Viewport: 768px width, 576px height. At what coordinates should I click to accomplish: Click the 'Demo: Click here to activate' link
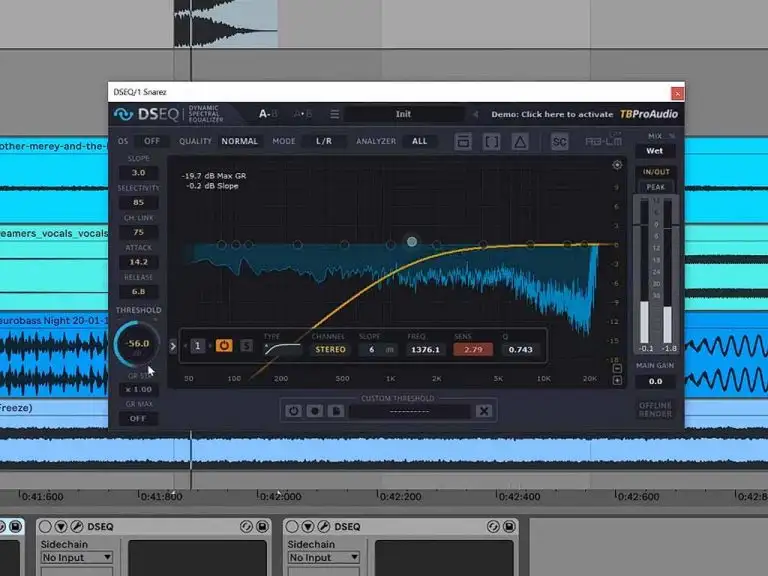click(552, 114)
